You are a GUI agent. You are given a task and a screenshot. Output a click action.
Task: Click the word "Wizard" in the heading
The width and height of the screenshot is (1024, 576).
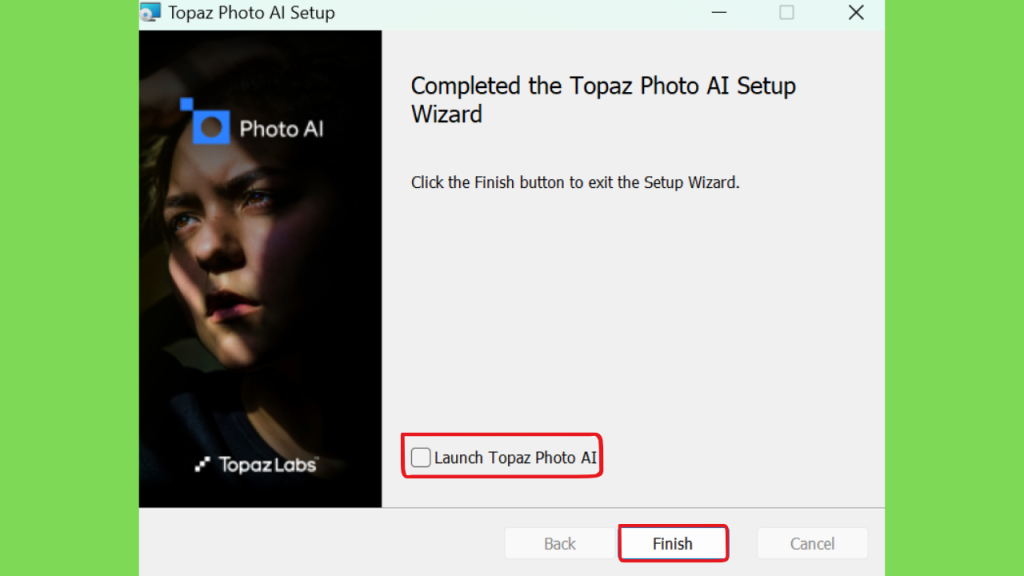(446, 114)
